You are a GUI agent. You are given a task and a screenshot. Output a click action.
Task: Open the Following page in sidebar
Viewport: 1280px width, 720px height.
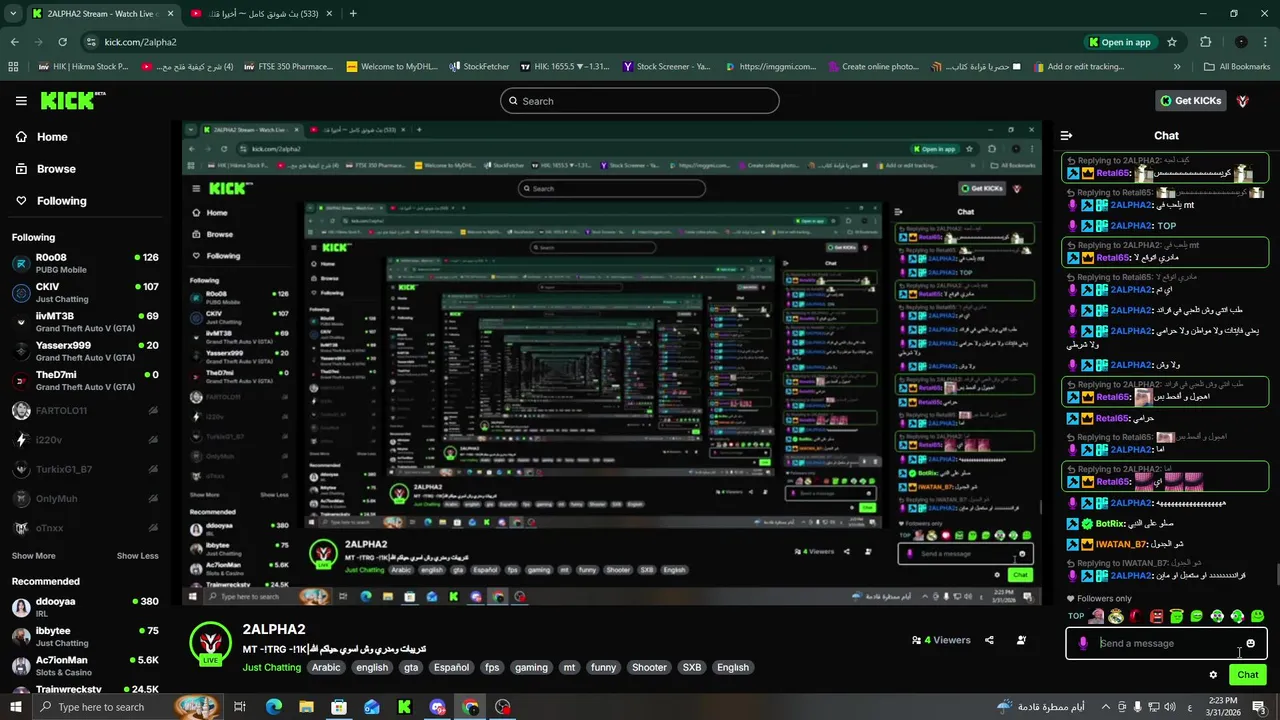(61, 201)
